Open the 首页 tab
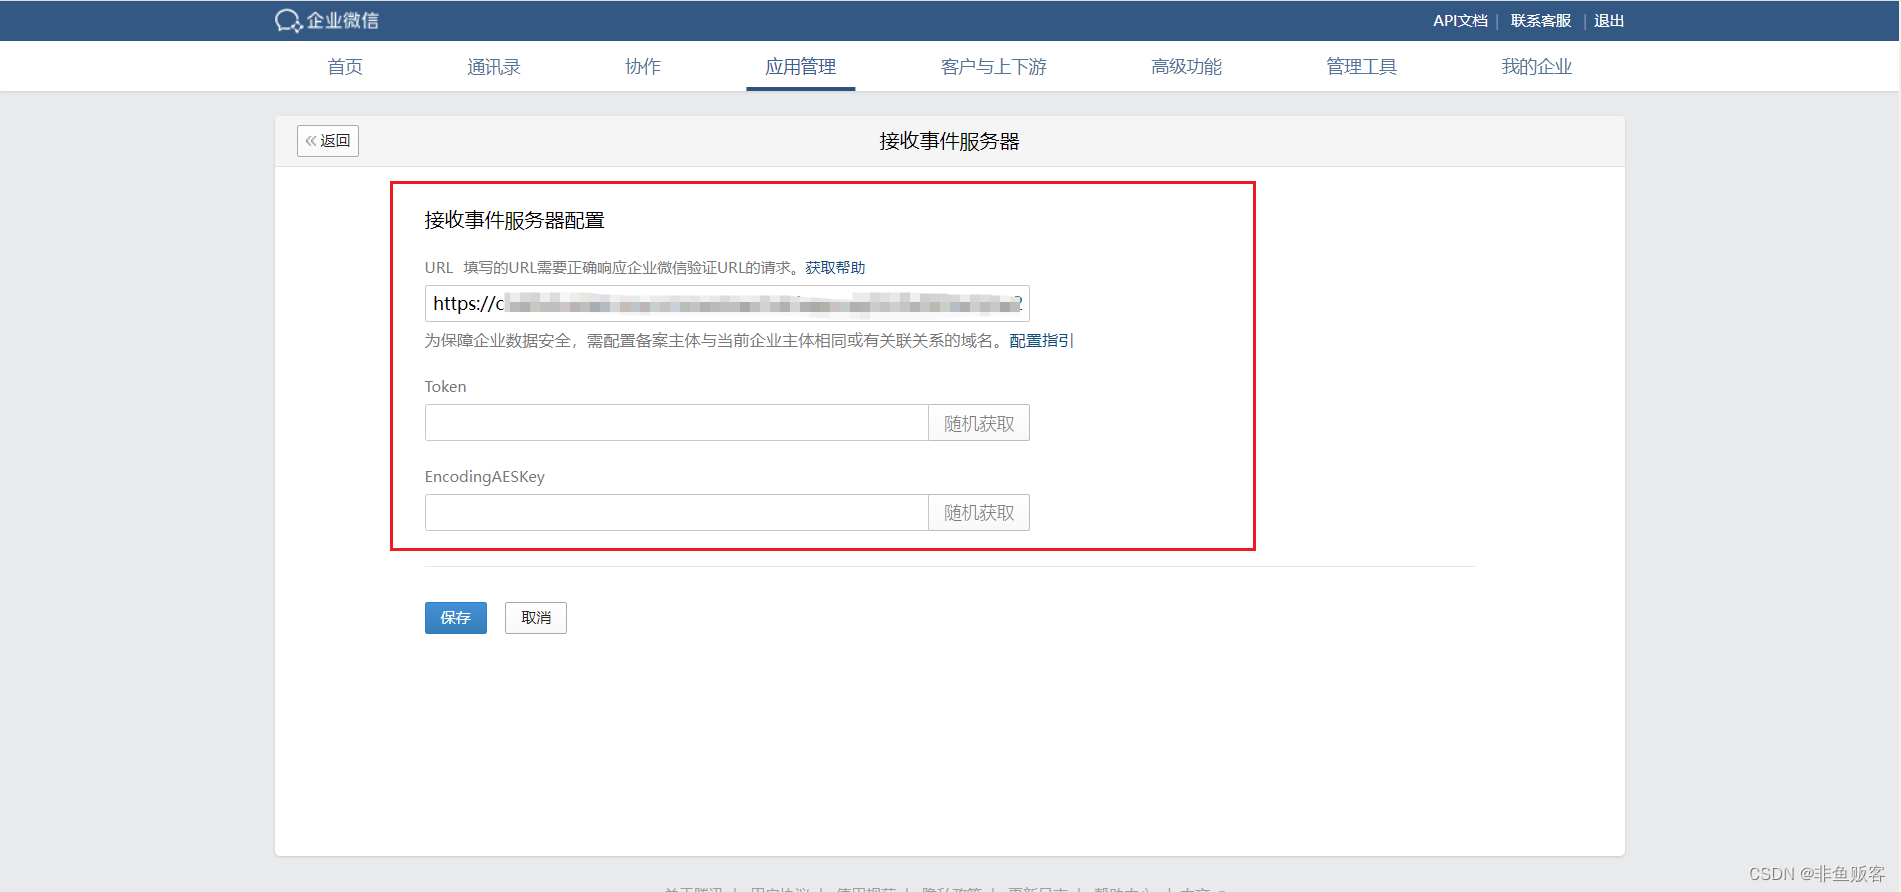This screenshot has width=1901, height=892. (x=345, y=67)
